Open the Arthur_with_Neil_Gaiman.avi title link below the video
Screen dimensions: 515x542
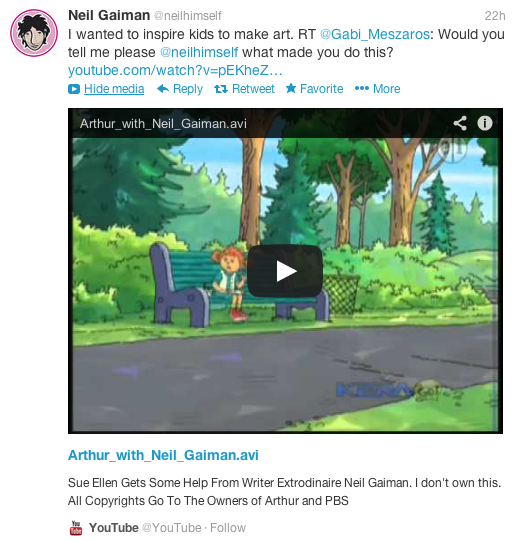click(x=163, y=455)
